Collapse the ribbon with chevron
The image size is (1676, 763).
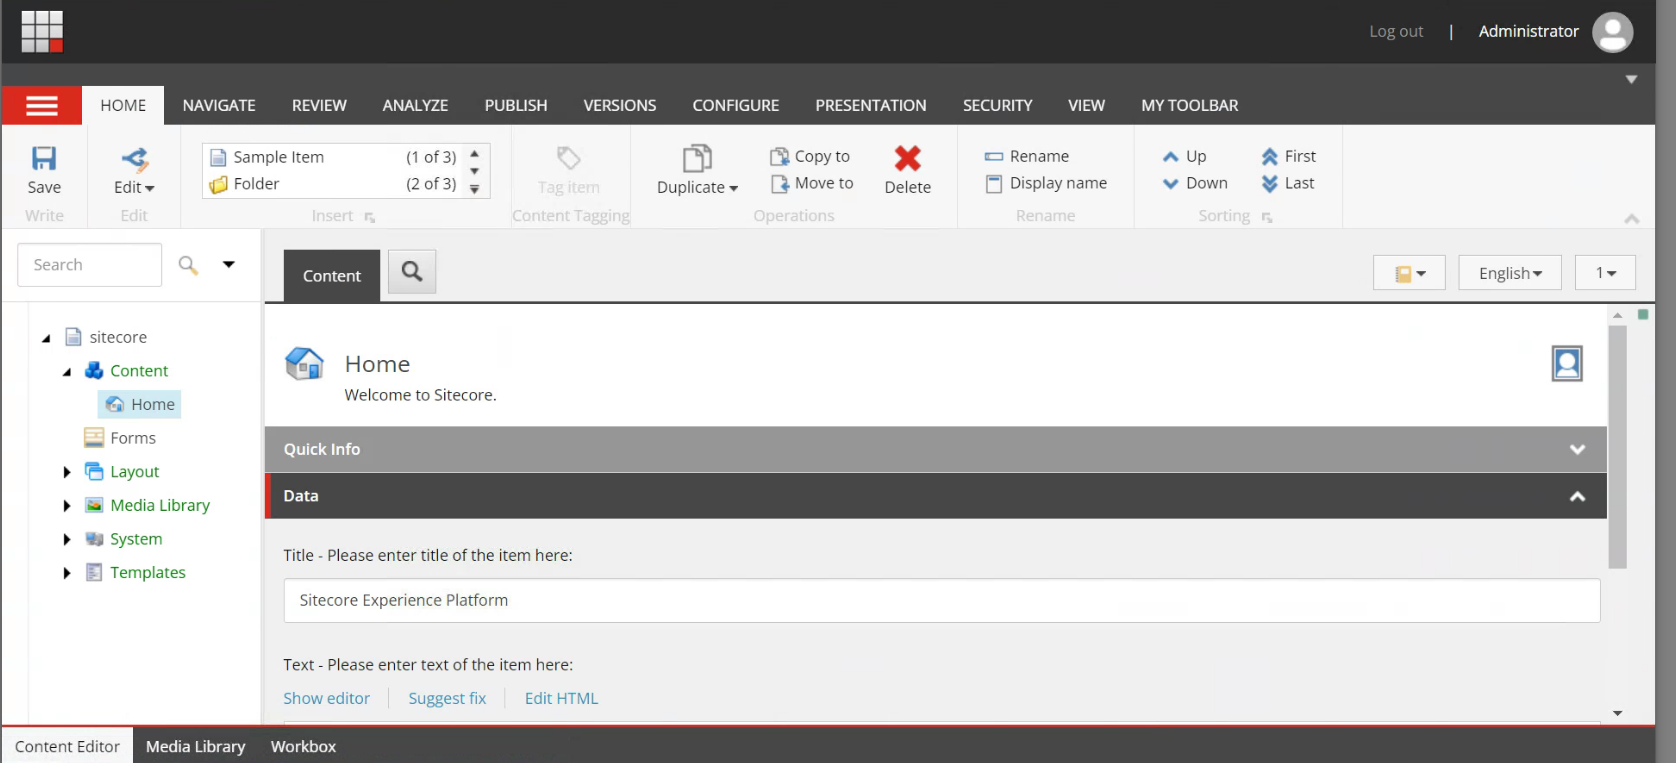1631,218
